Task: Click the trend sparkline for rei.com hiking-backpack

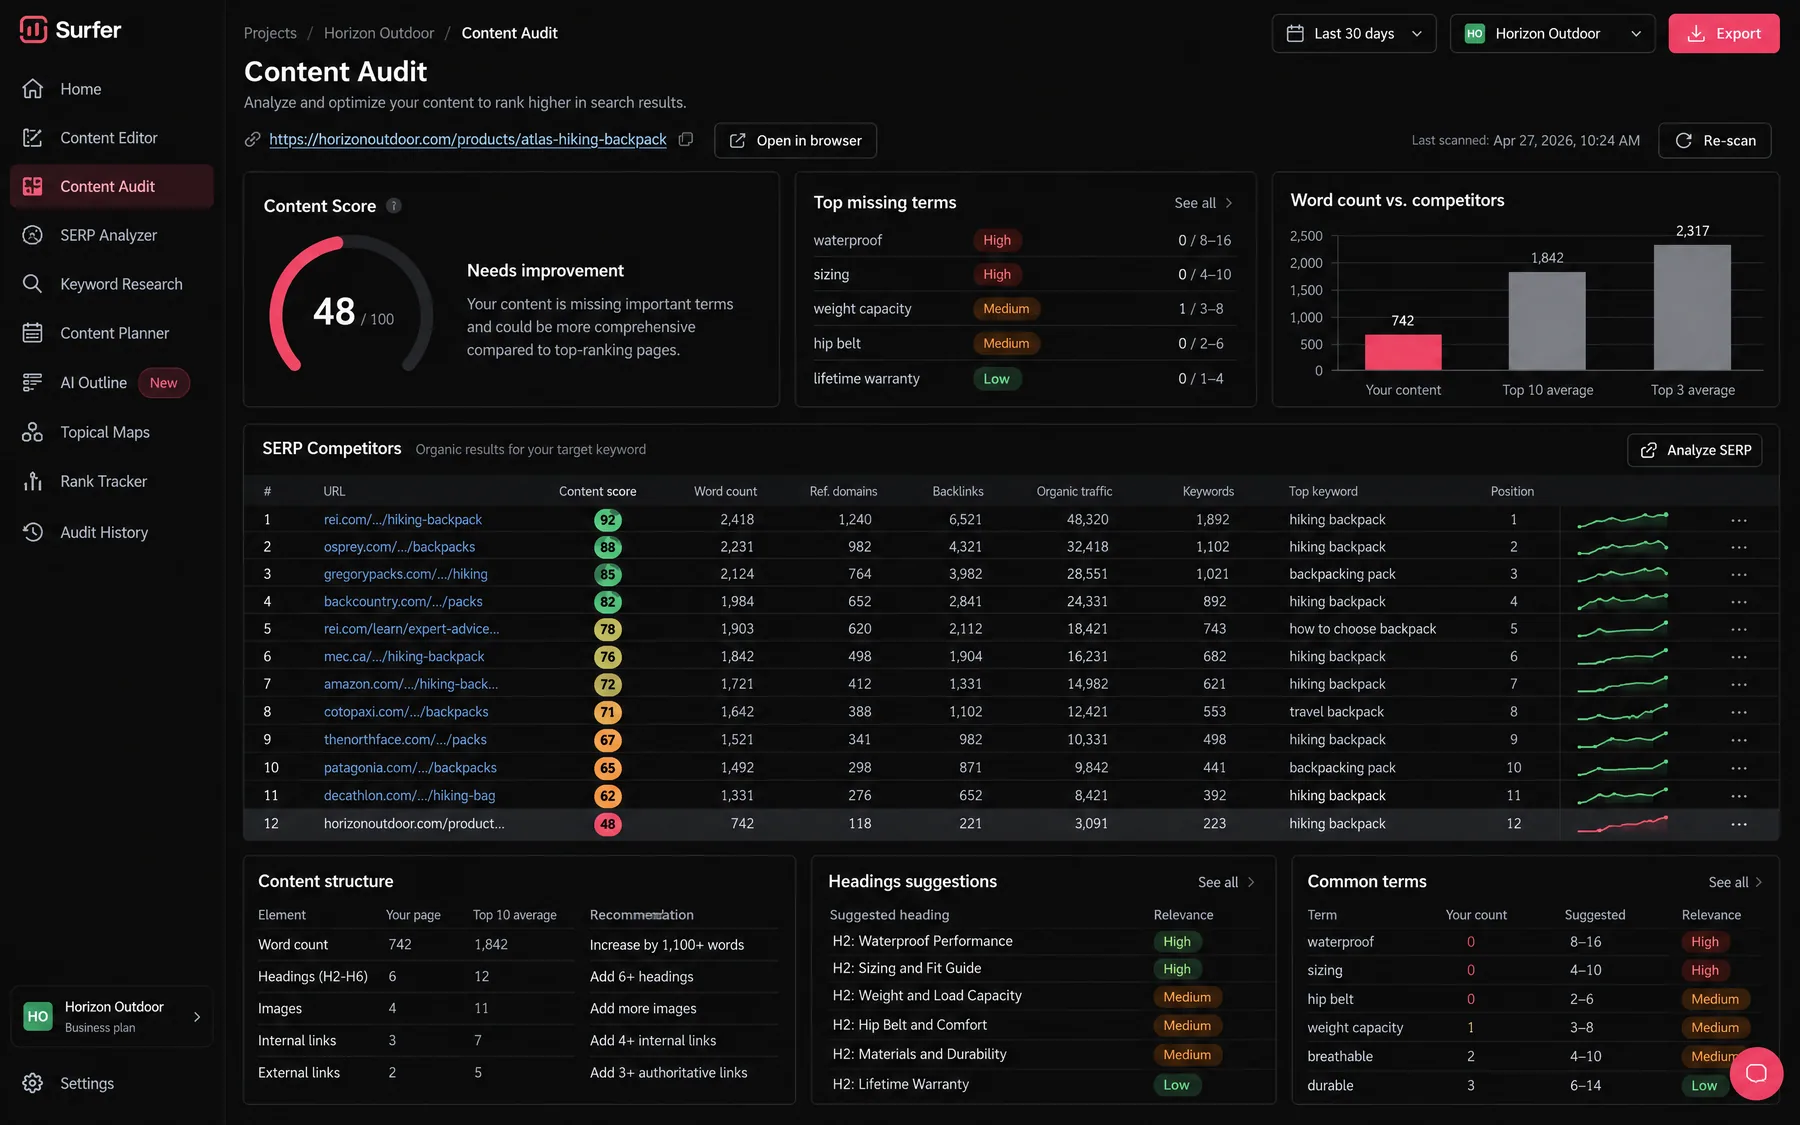Action: (x=1622, y=520)
